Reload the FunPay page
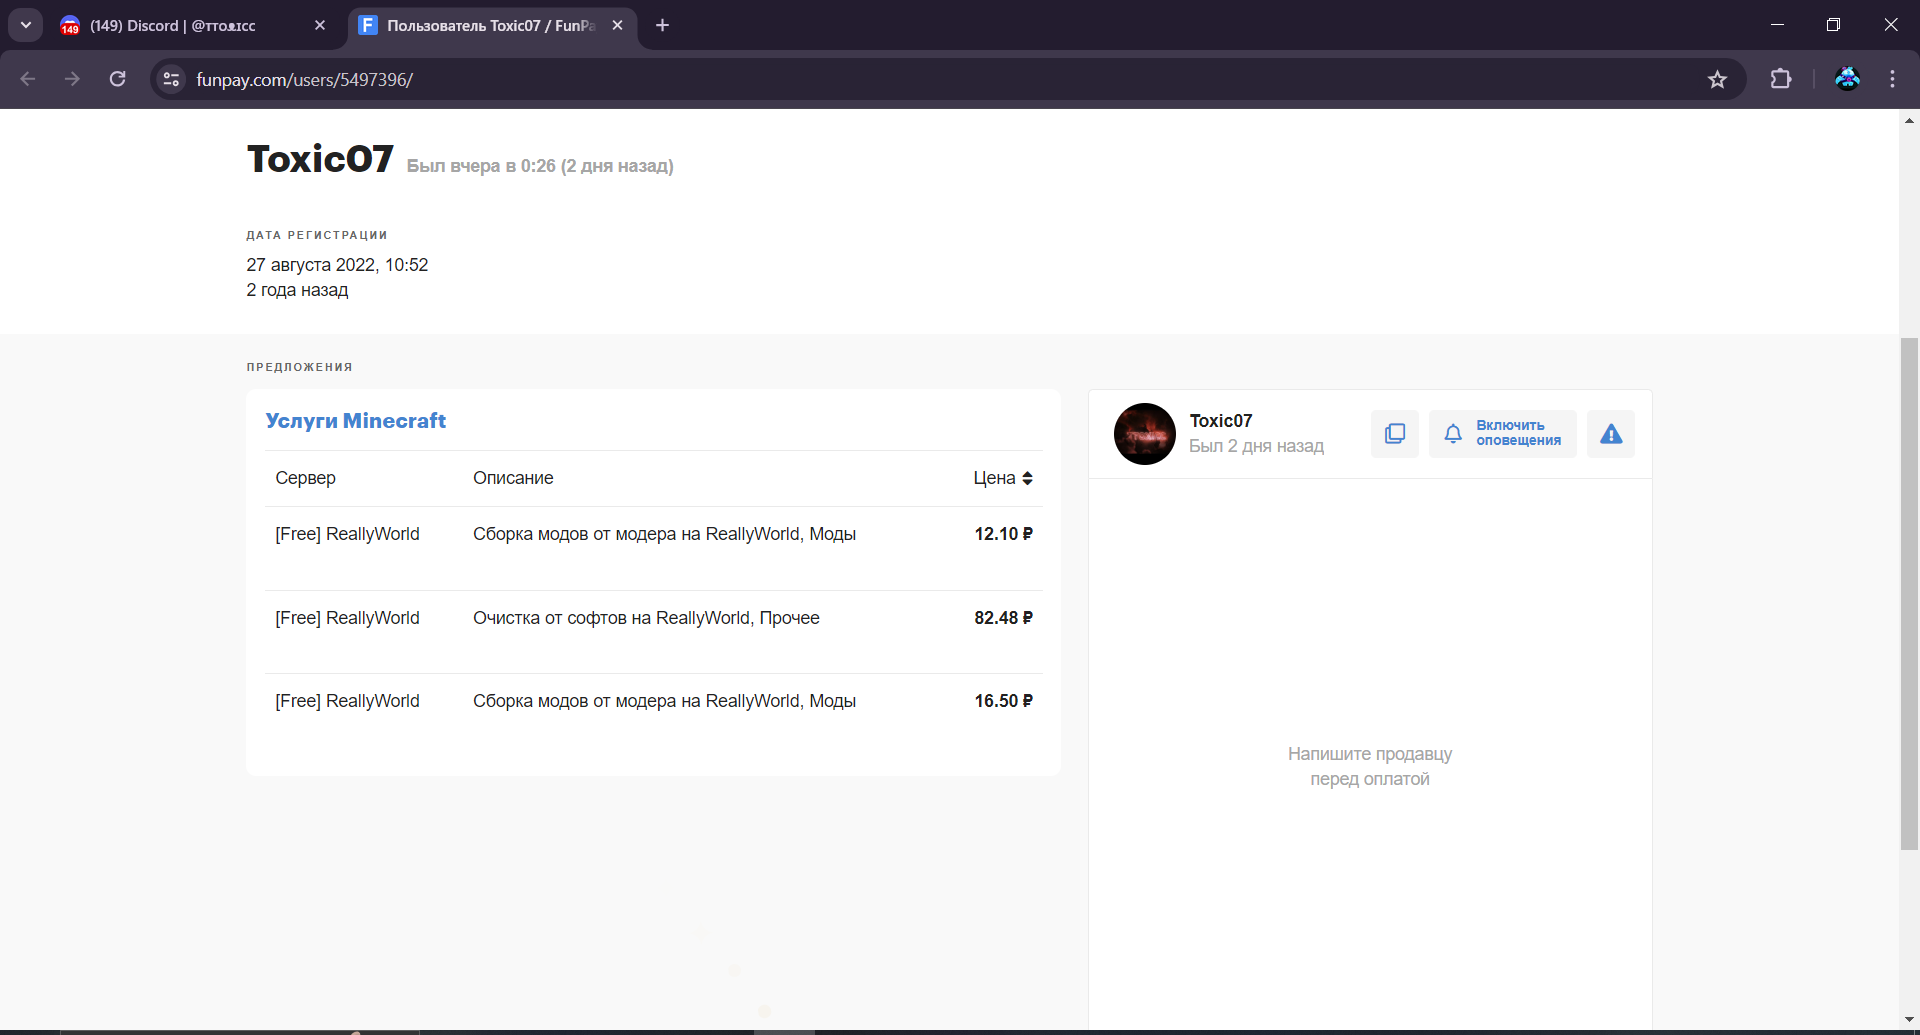Screen dimensions: 1920x1035 coord(118,79)
